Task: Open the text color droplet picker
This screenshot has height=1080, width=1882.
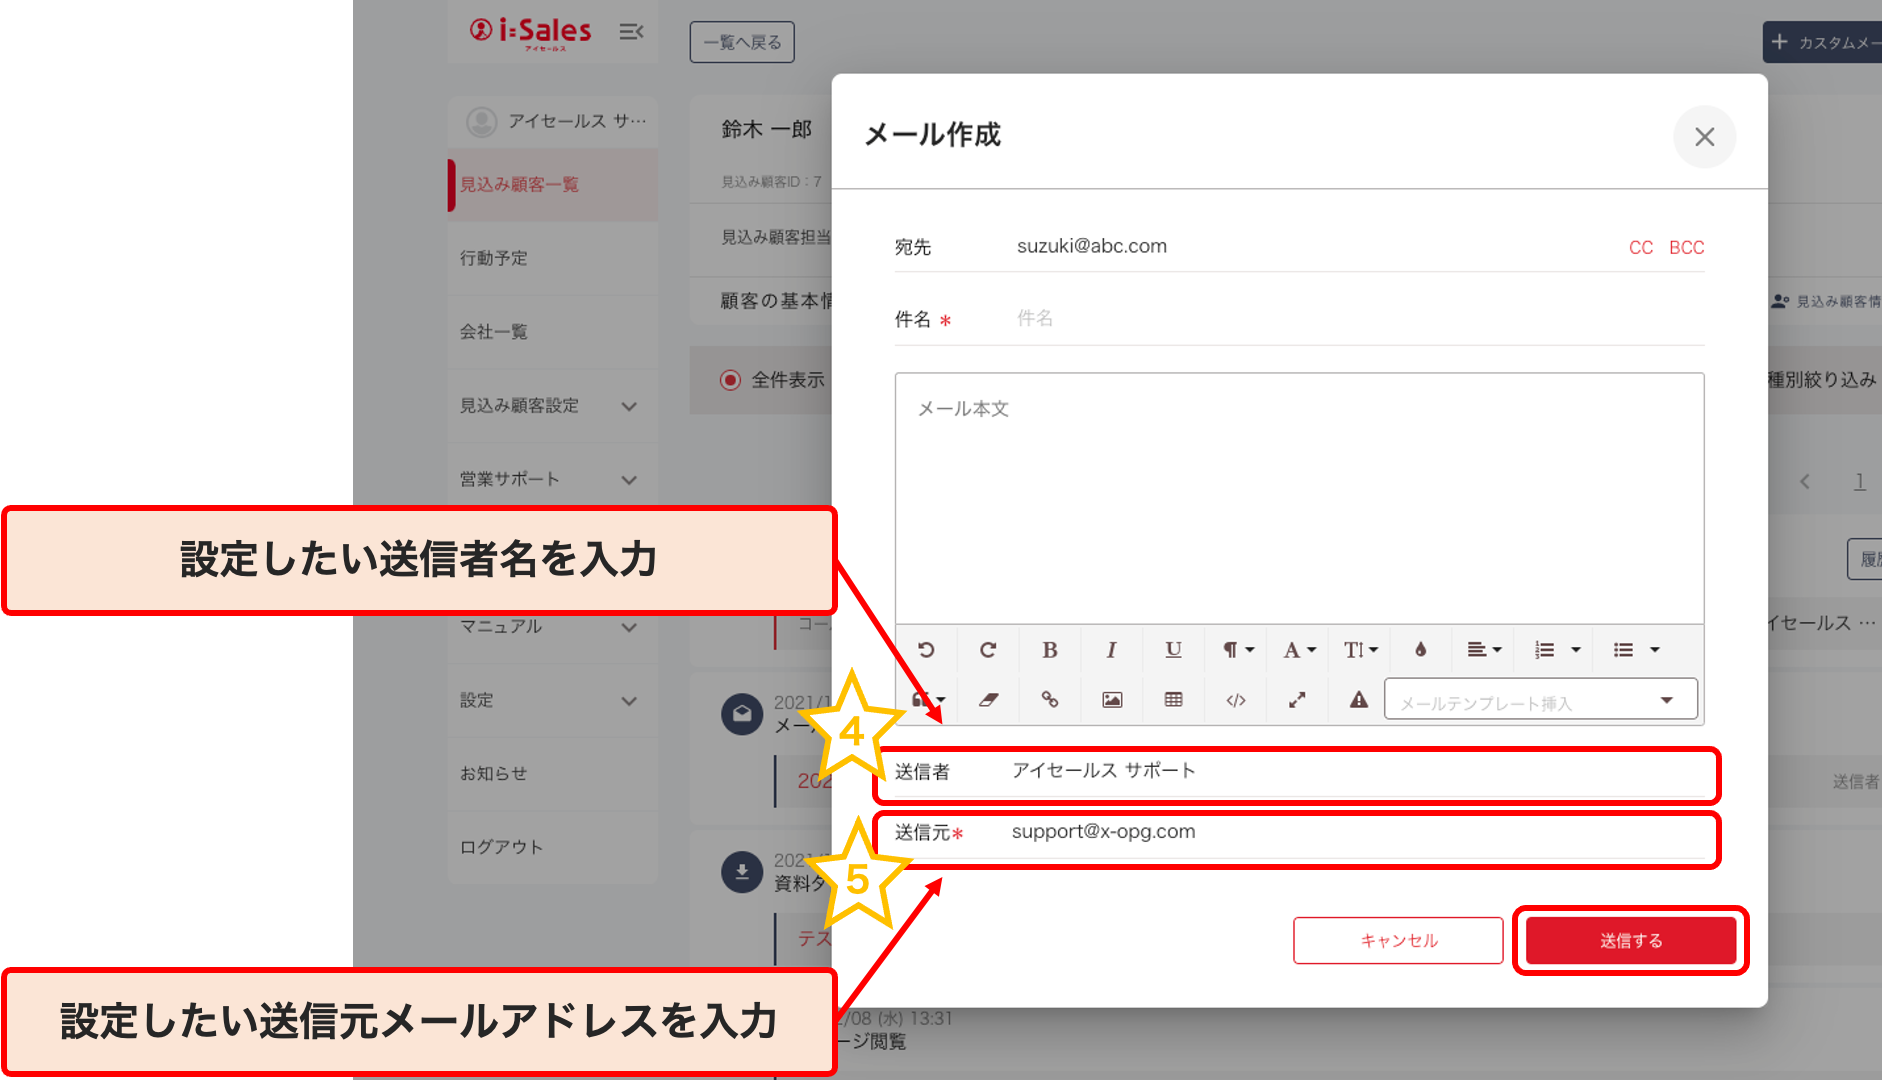Action: click(x=1420, y=650)
